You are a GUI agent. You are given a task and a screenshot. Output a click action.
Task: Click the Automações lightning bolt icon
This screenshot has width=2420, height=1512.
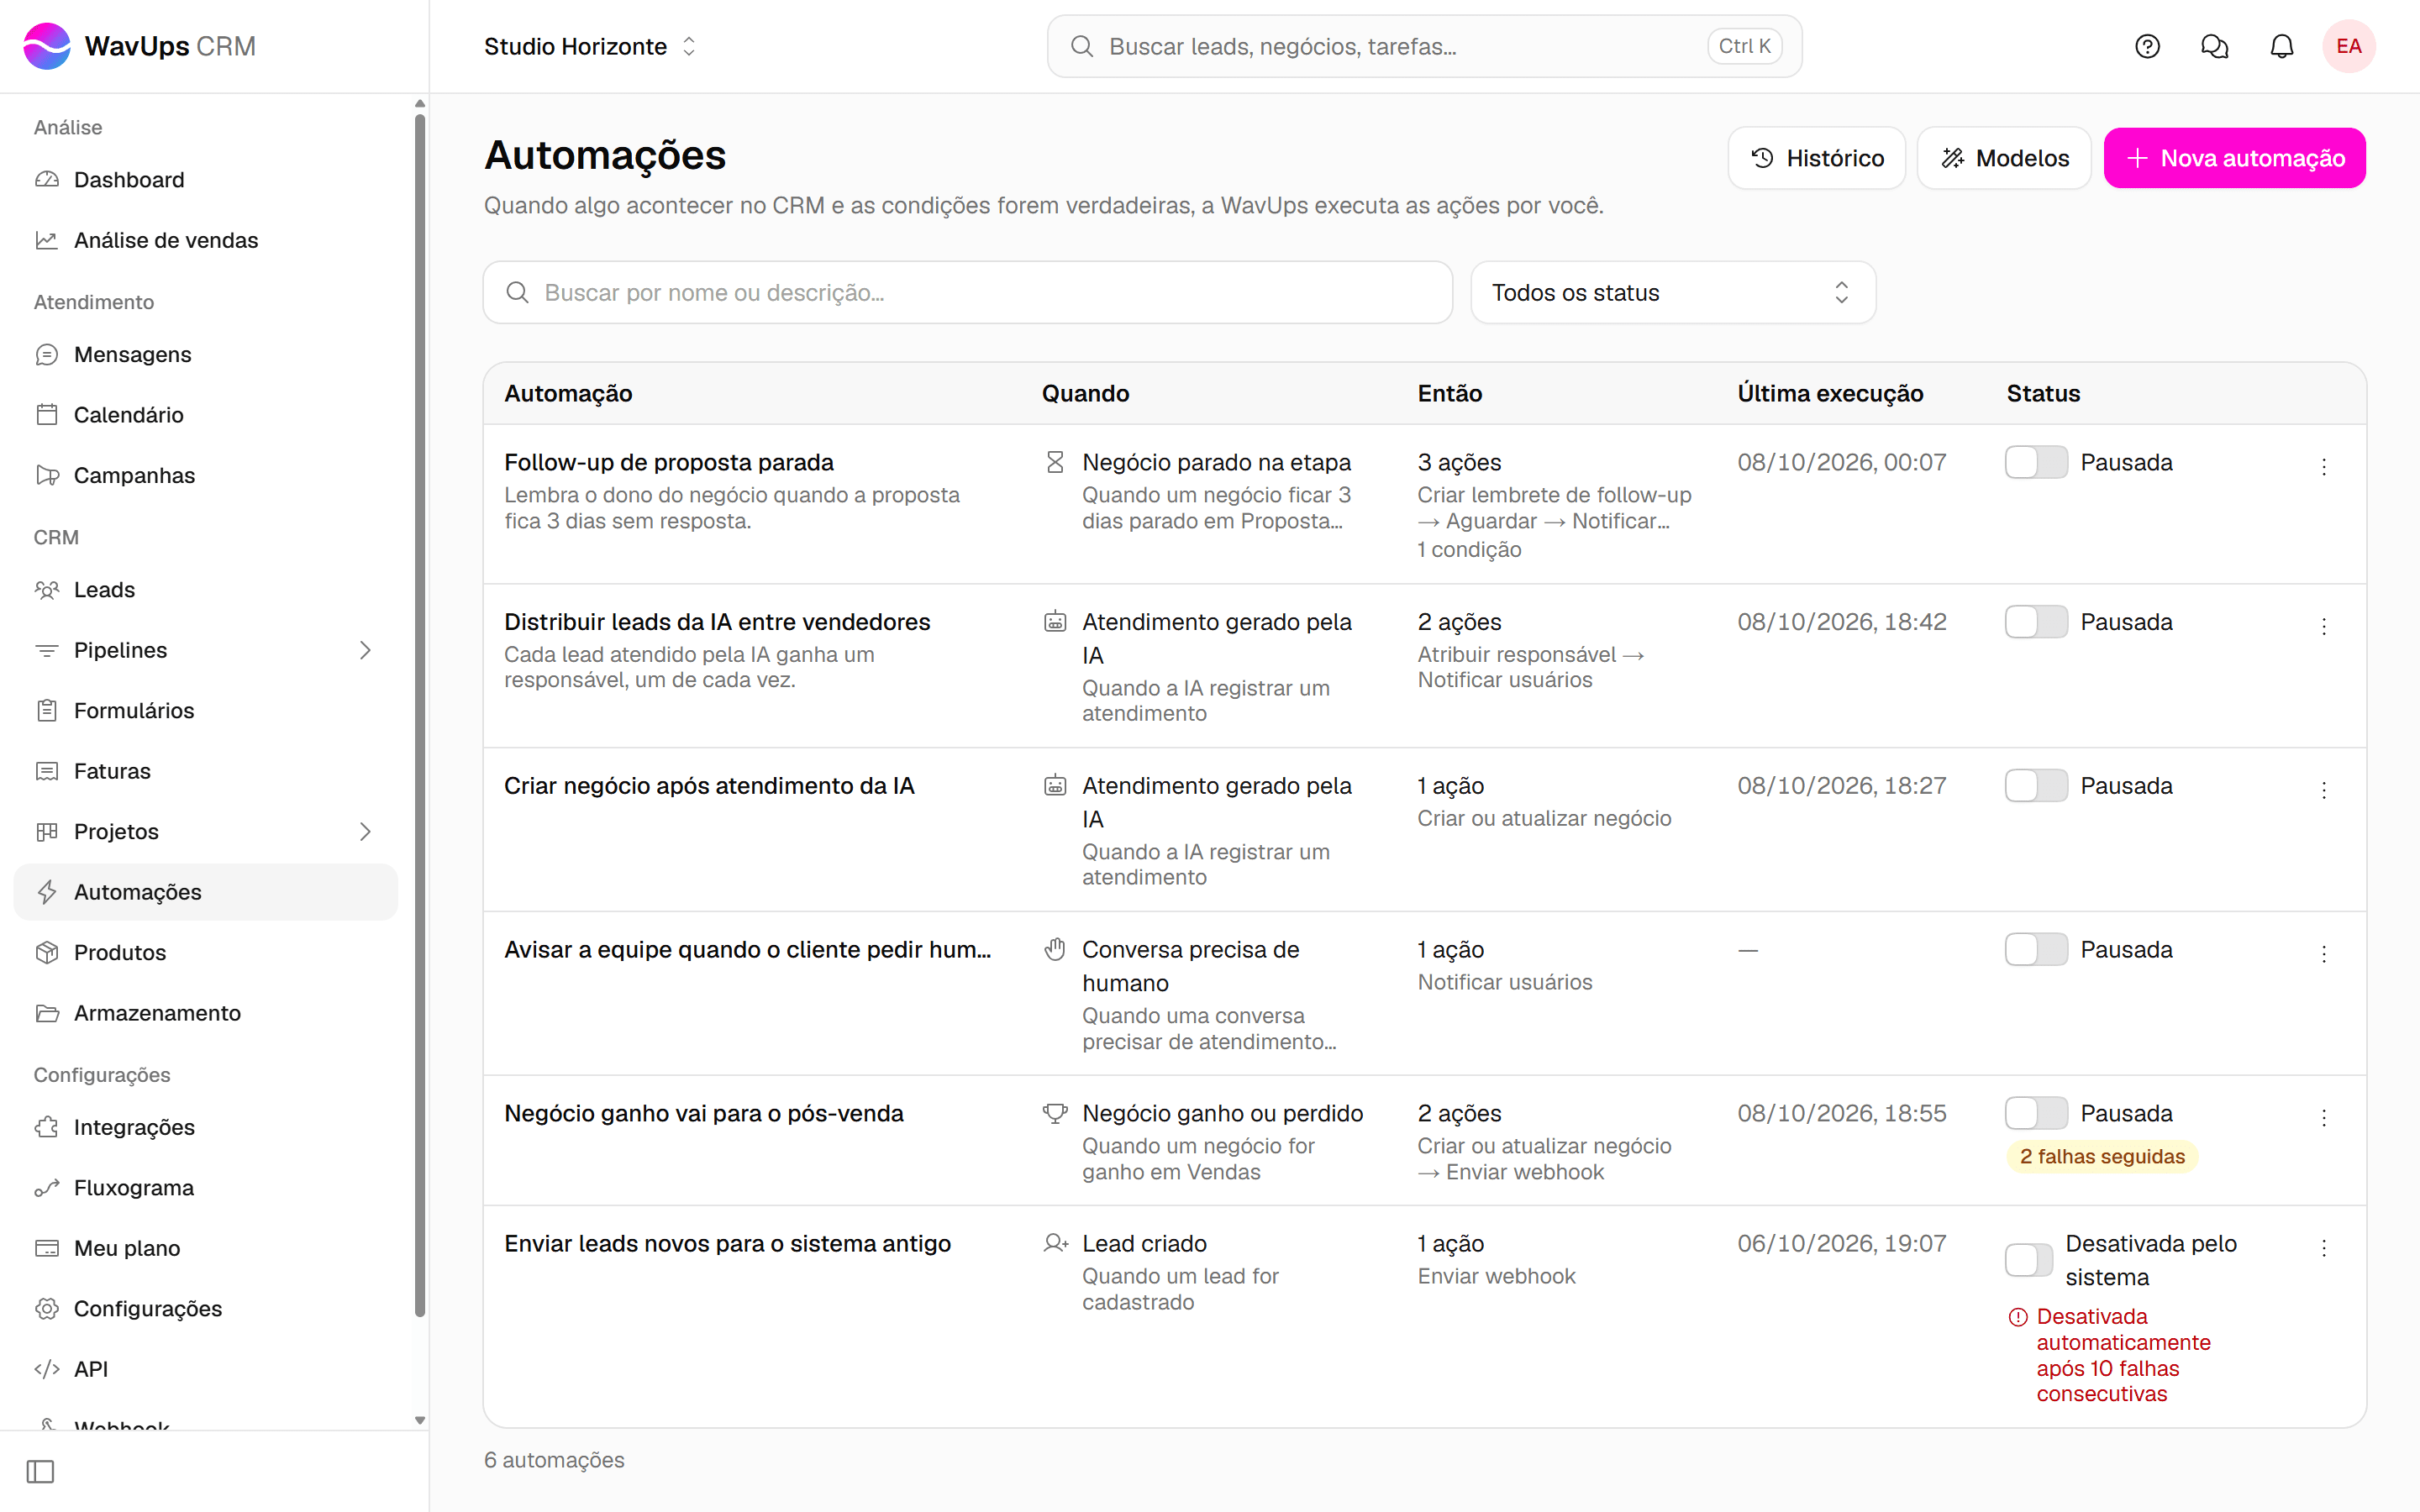(x=47, y=892)
